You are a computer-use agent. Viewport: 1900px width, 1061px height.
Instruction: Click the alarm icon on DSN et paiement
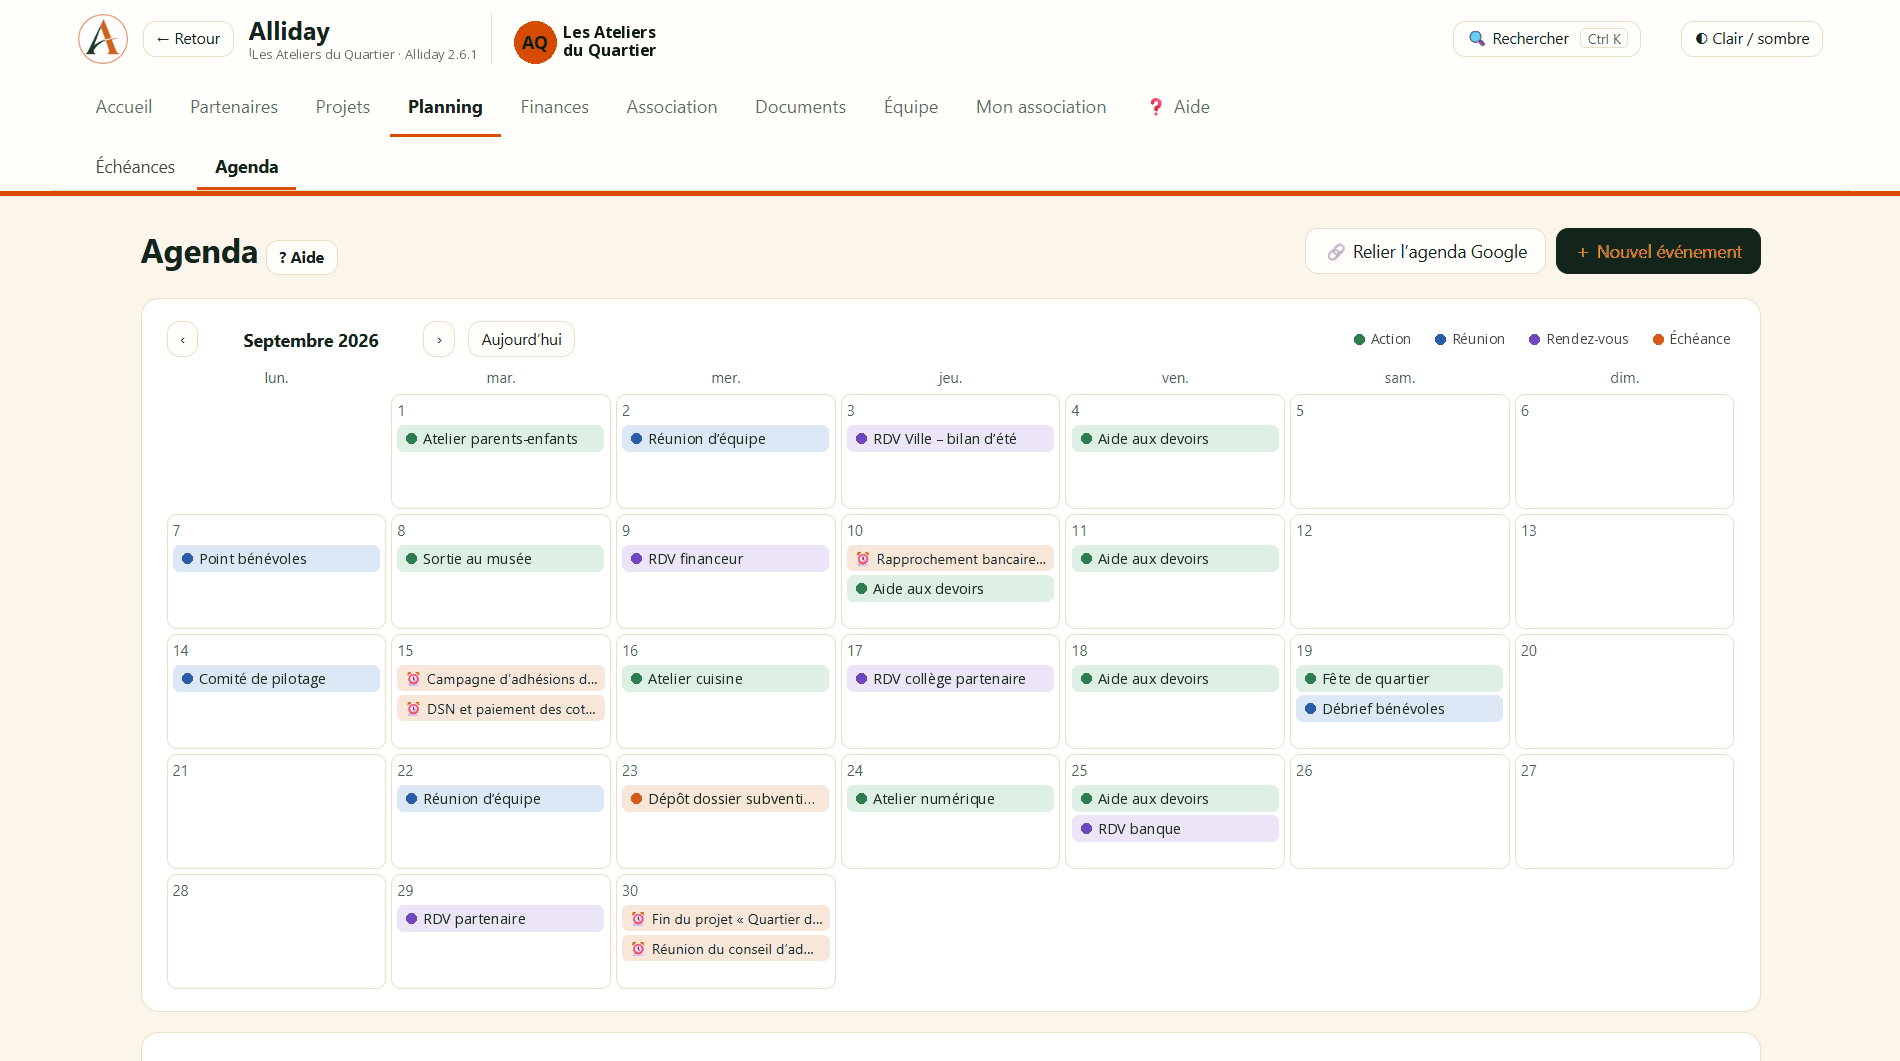[x=413, y=709]
